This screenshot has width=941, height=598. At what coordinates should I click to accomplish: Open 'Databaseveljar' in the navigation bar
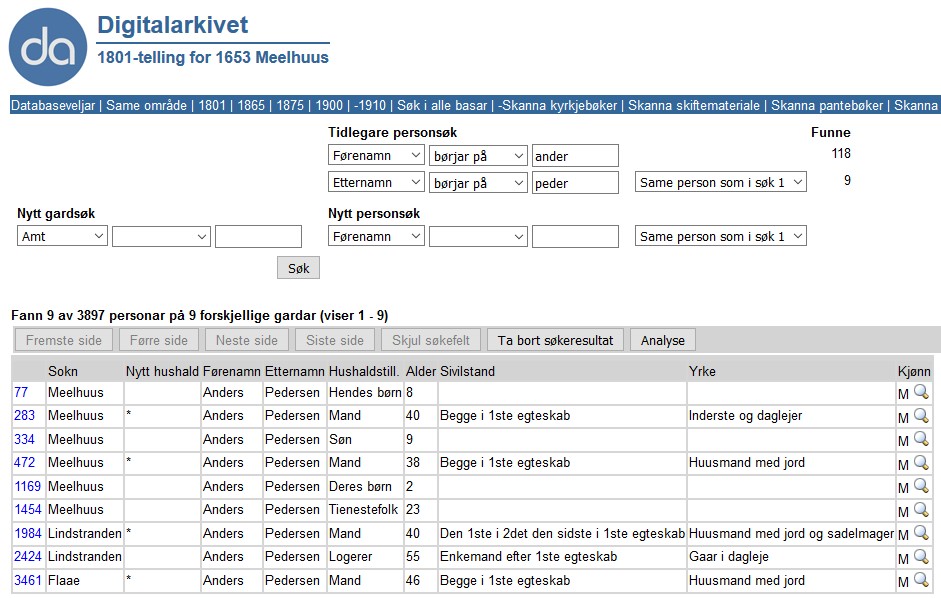coord(54,105)
